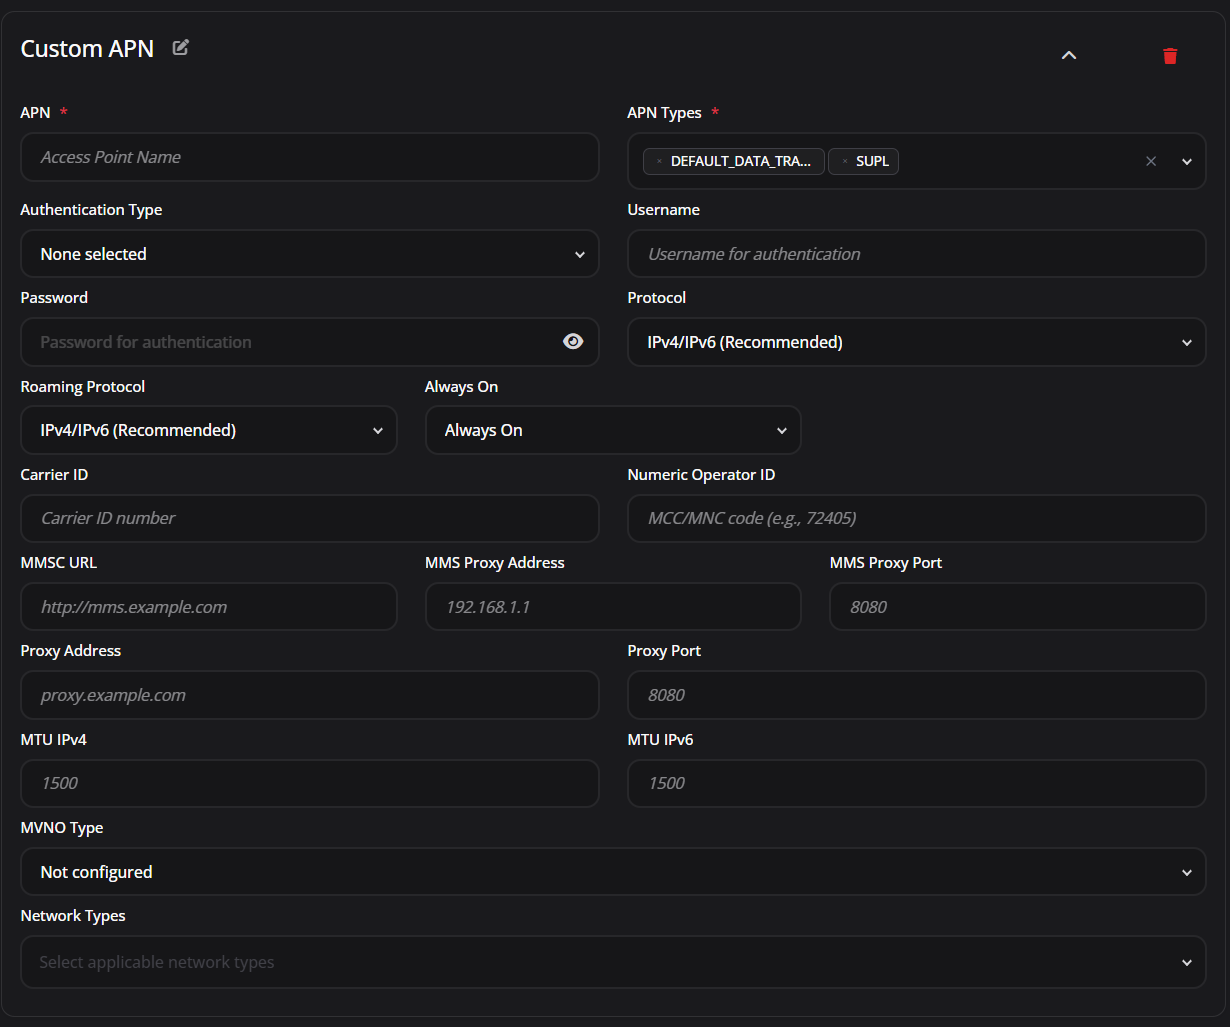Click the Roaming Protocol label
Viewport: 1230px width, 1027px height.
coord(83,387)
